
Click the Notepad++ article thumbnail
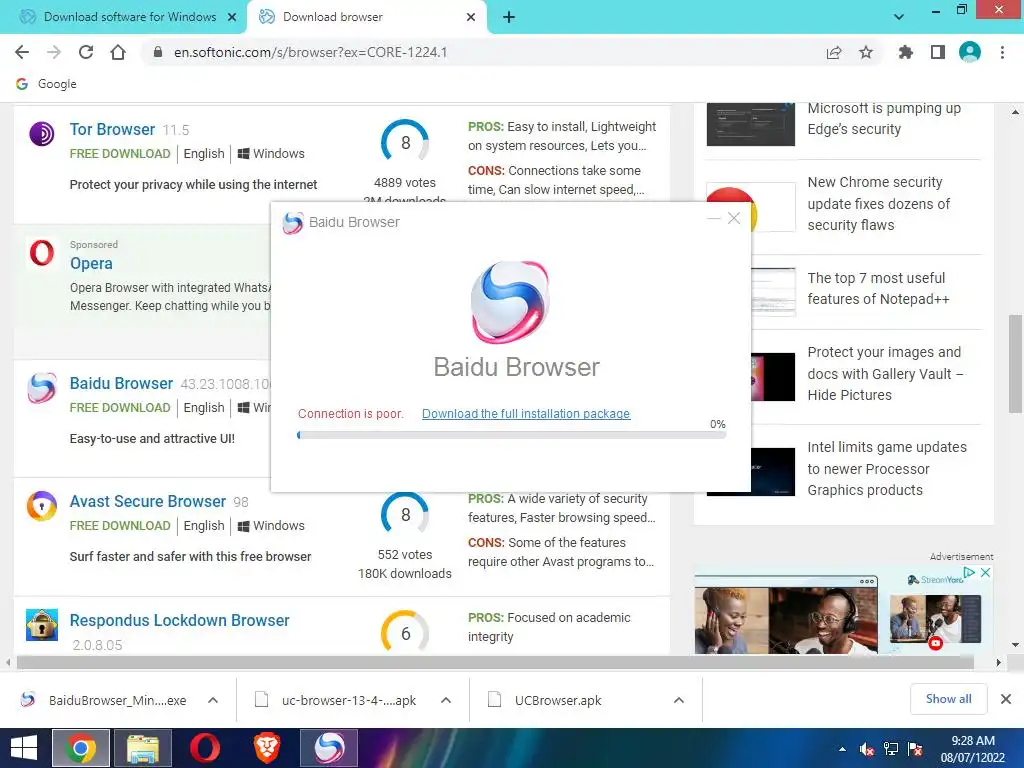773,292
